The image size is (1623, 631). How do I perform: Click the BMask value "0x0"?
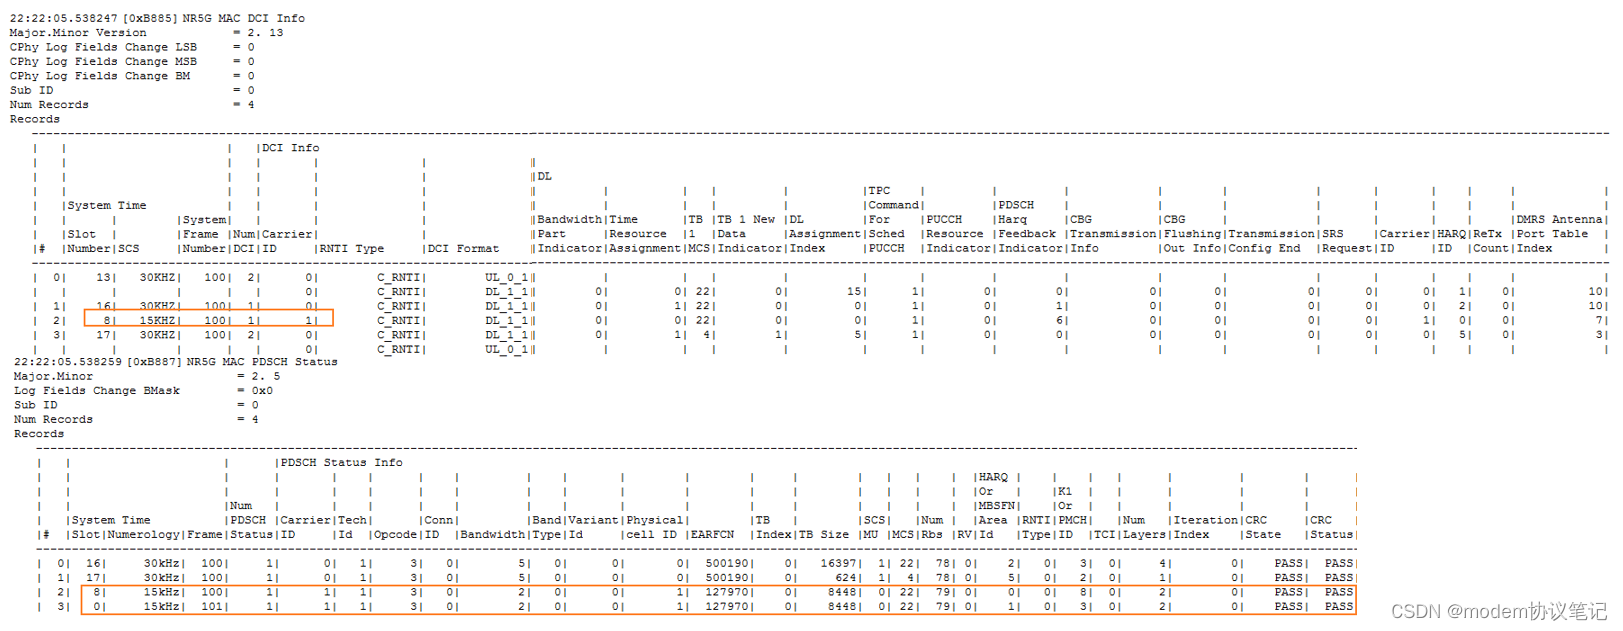pyautogui.click(x=262, y=390)
